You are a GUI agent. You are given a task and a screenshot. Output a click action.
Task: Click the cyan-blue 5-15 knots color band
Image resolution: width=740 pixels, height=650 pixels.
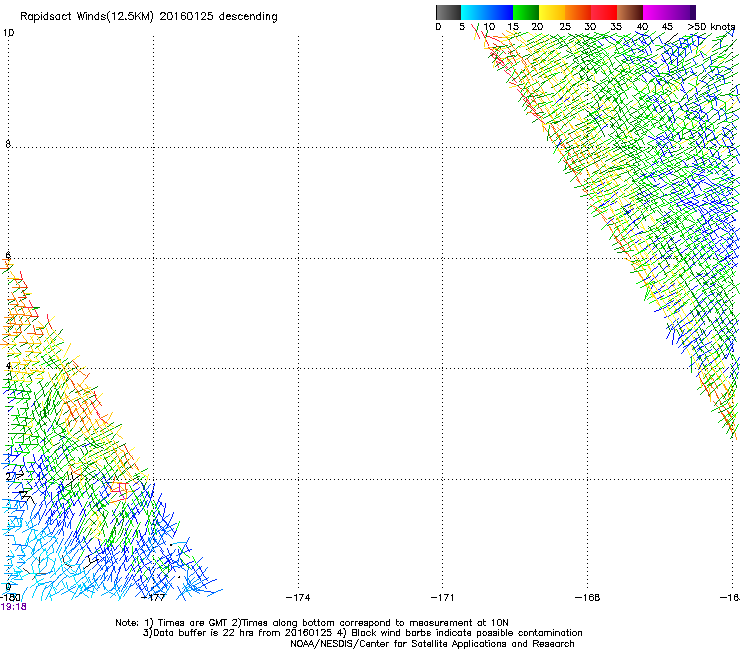pyautogui.click(x=487, y=12)
